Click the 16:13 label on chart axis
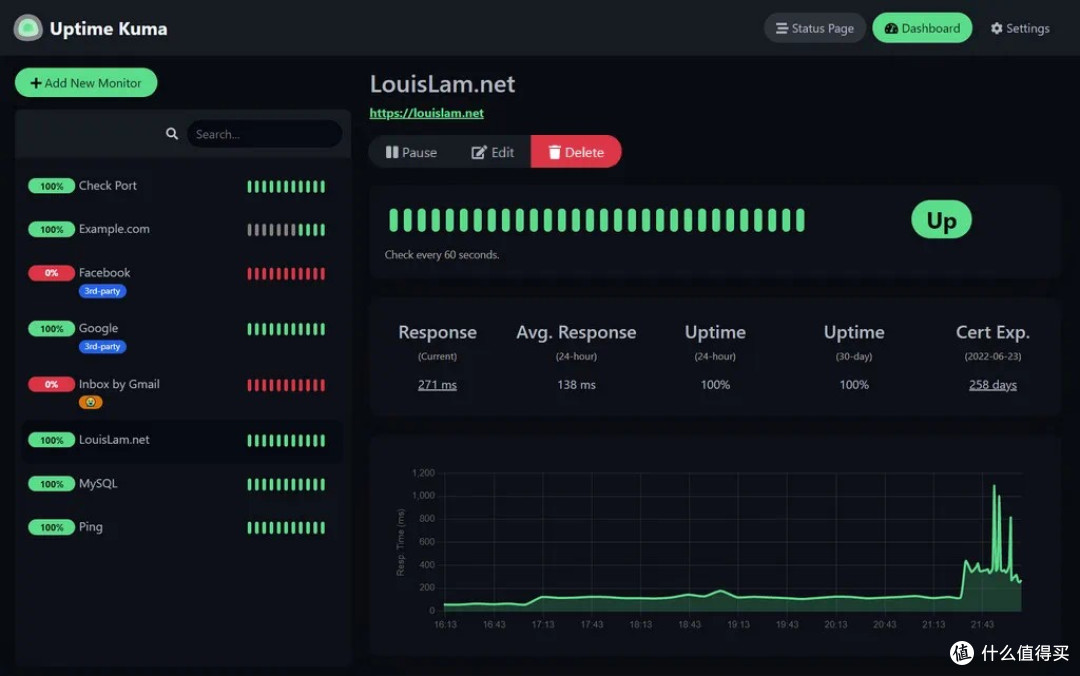Image resolution: width=1080 pixels, height=676 pixels. (445, 624)
